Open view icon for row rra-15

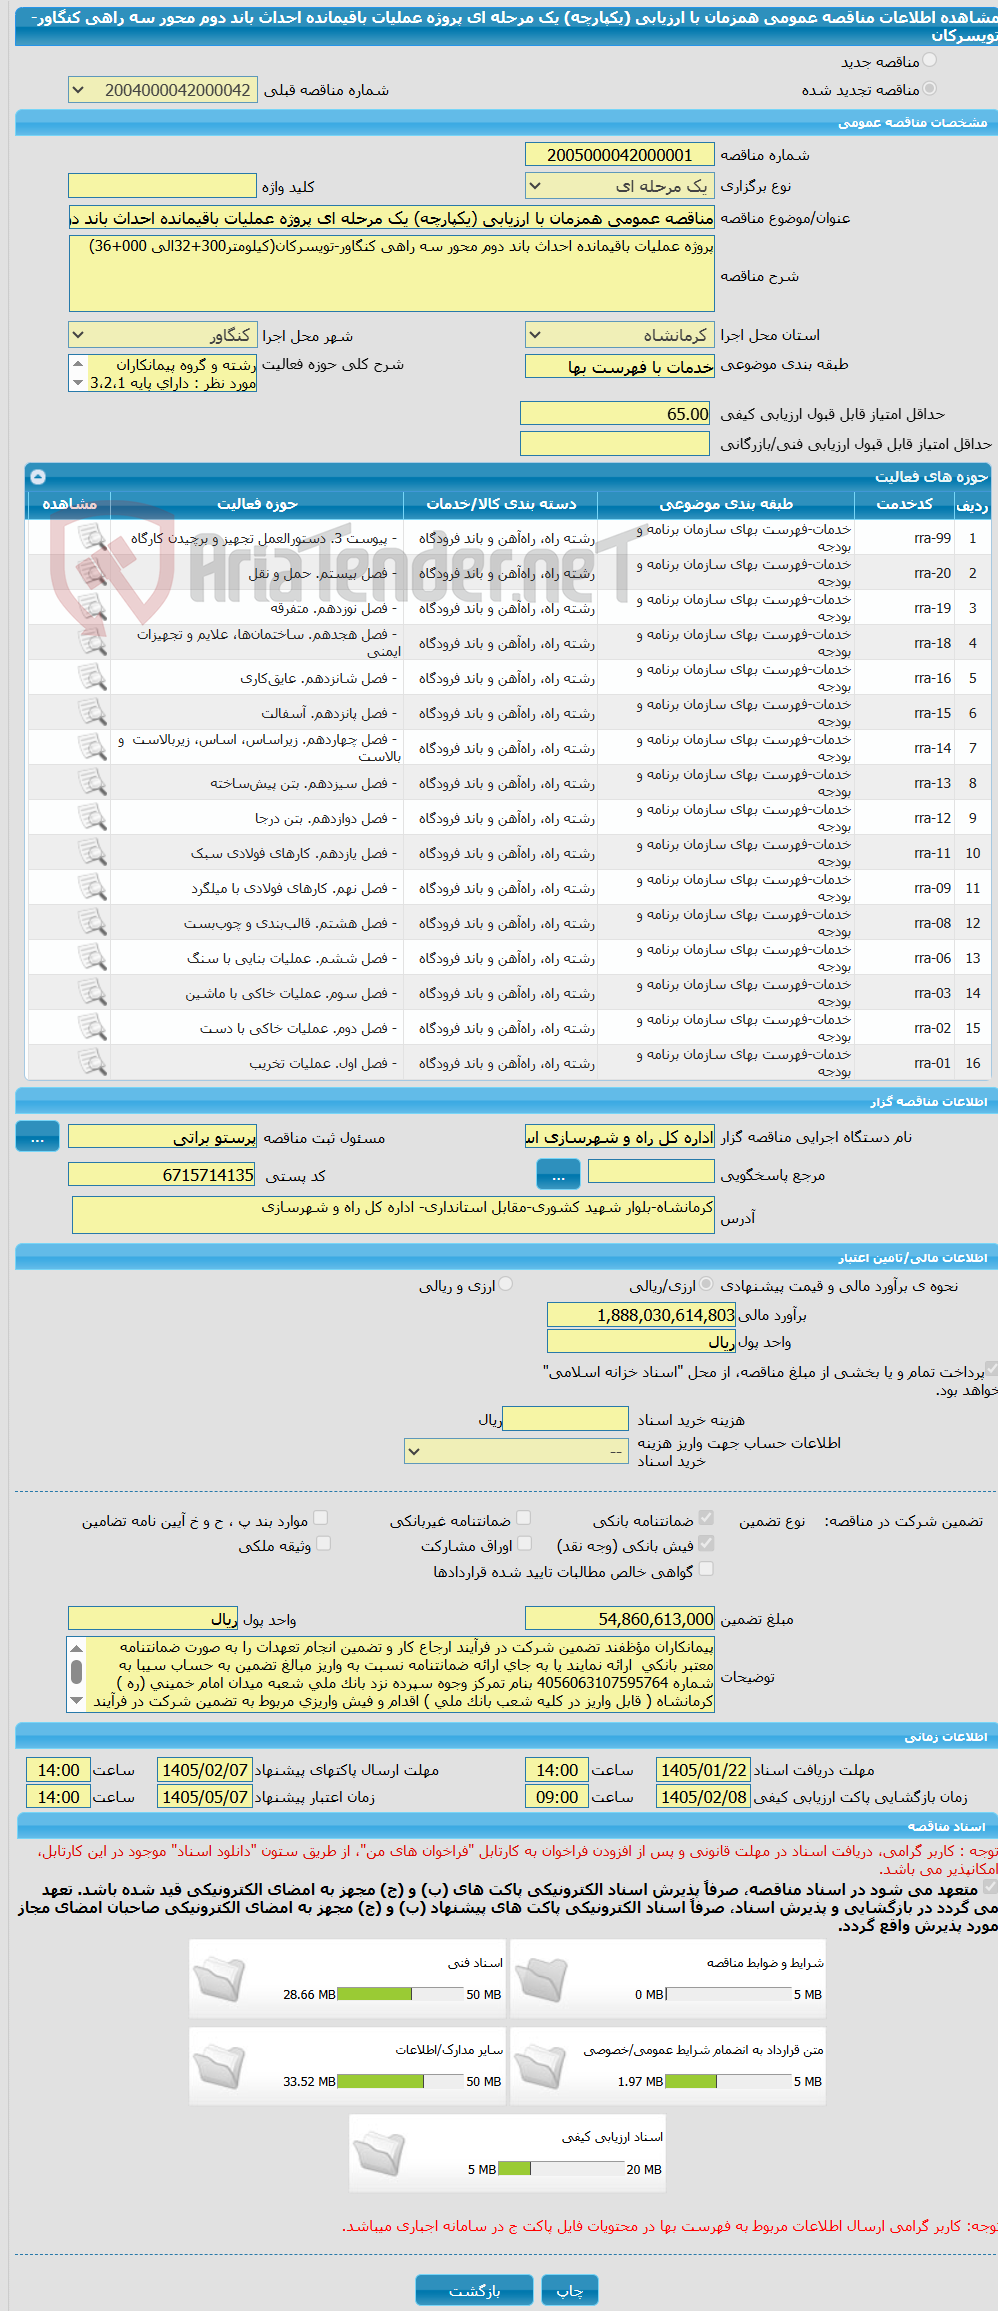tap(92, 713)
